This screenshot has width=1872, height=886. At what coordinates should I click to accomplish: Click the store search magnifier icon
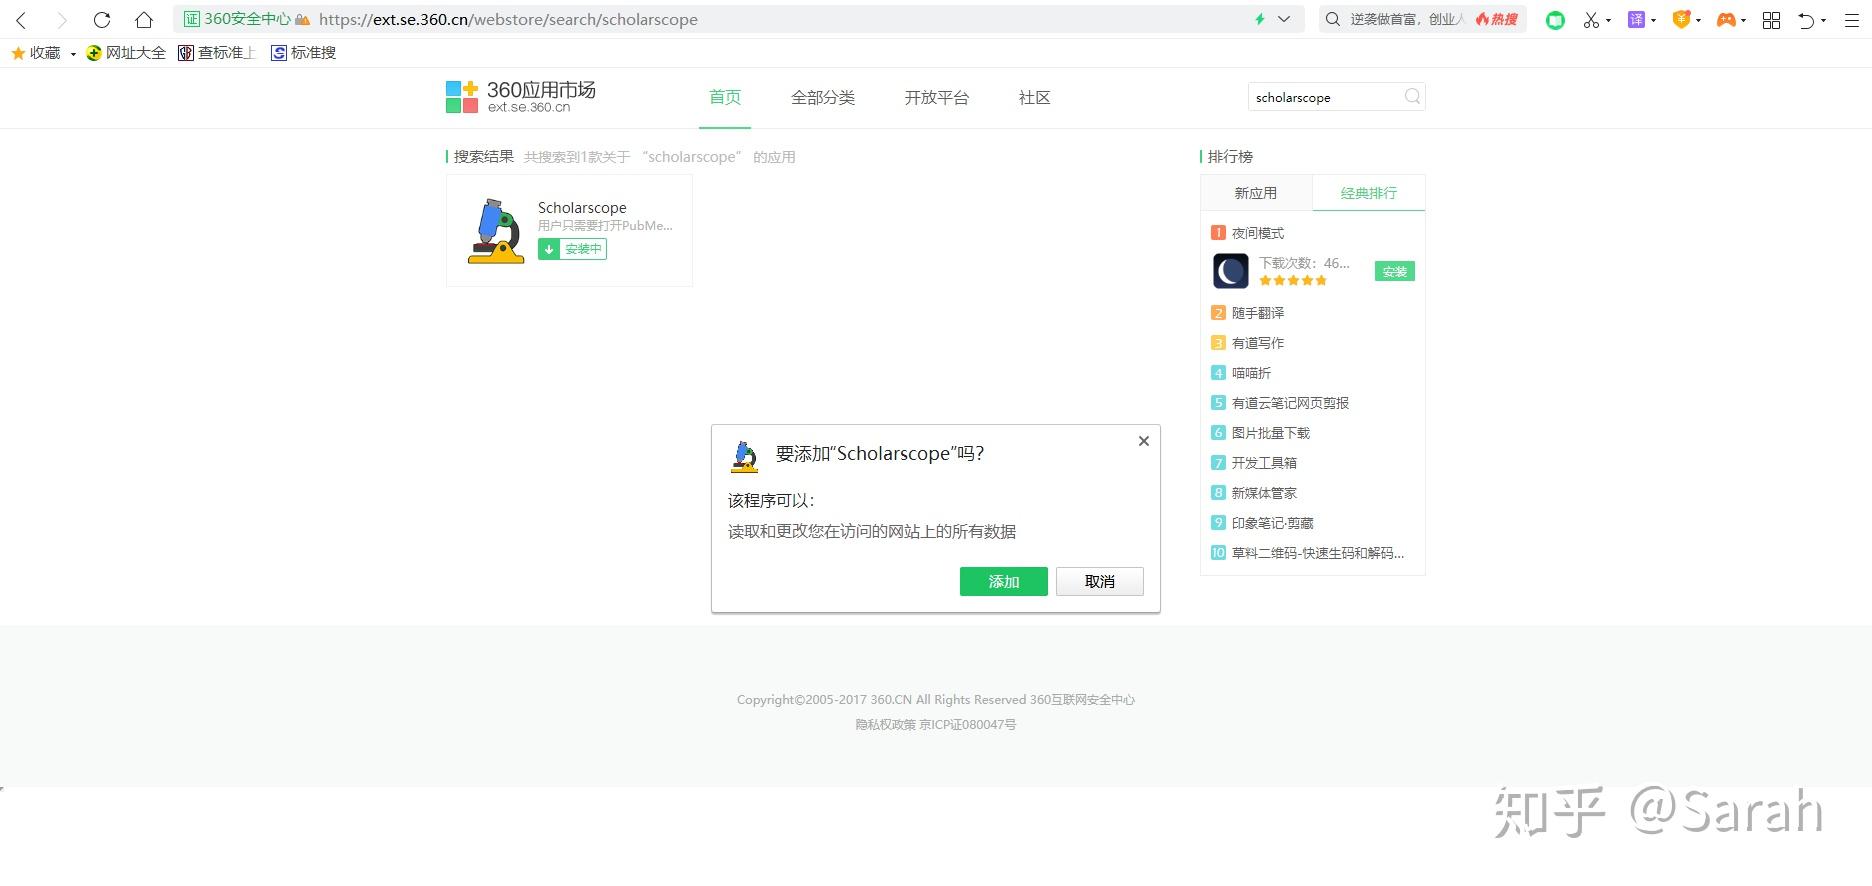[1412, 97]
